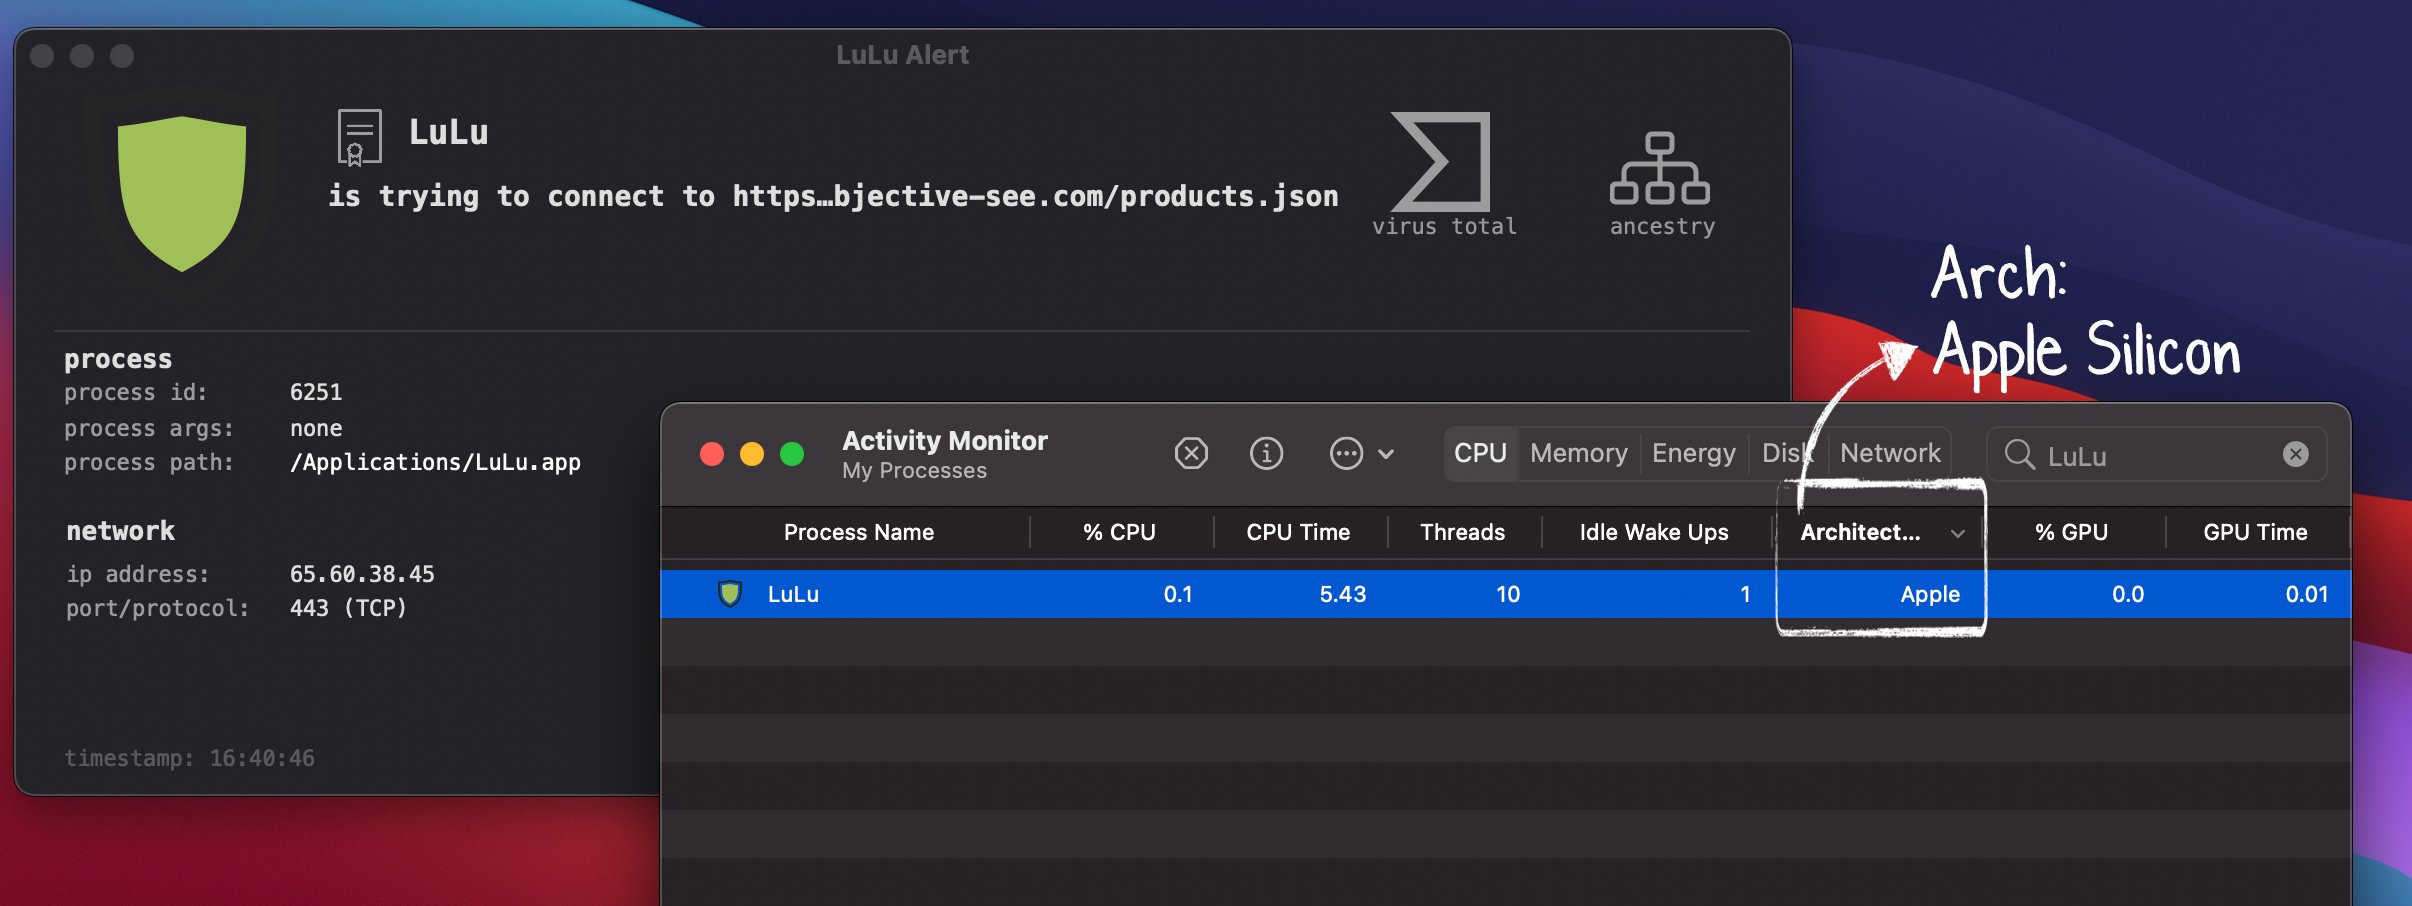Sort by the % CPU column header
Viewport: 2412px width, 906px height.
tap(1118, 532)
